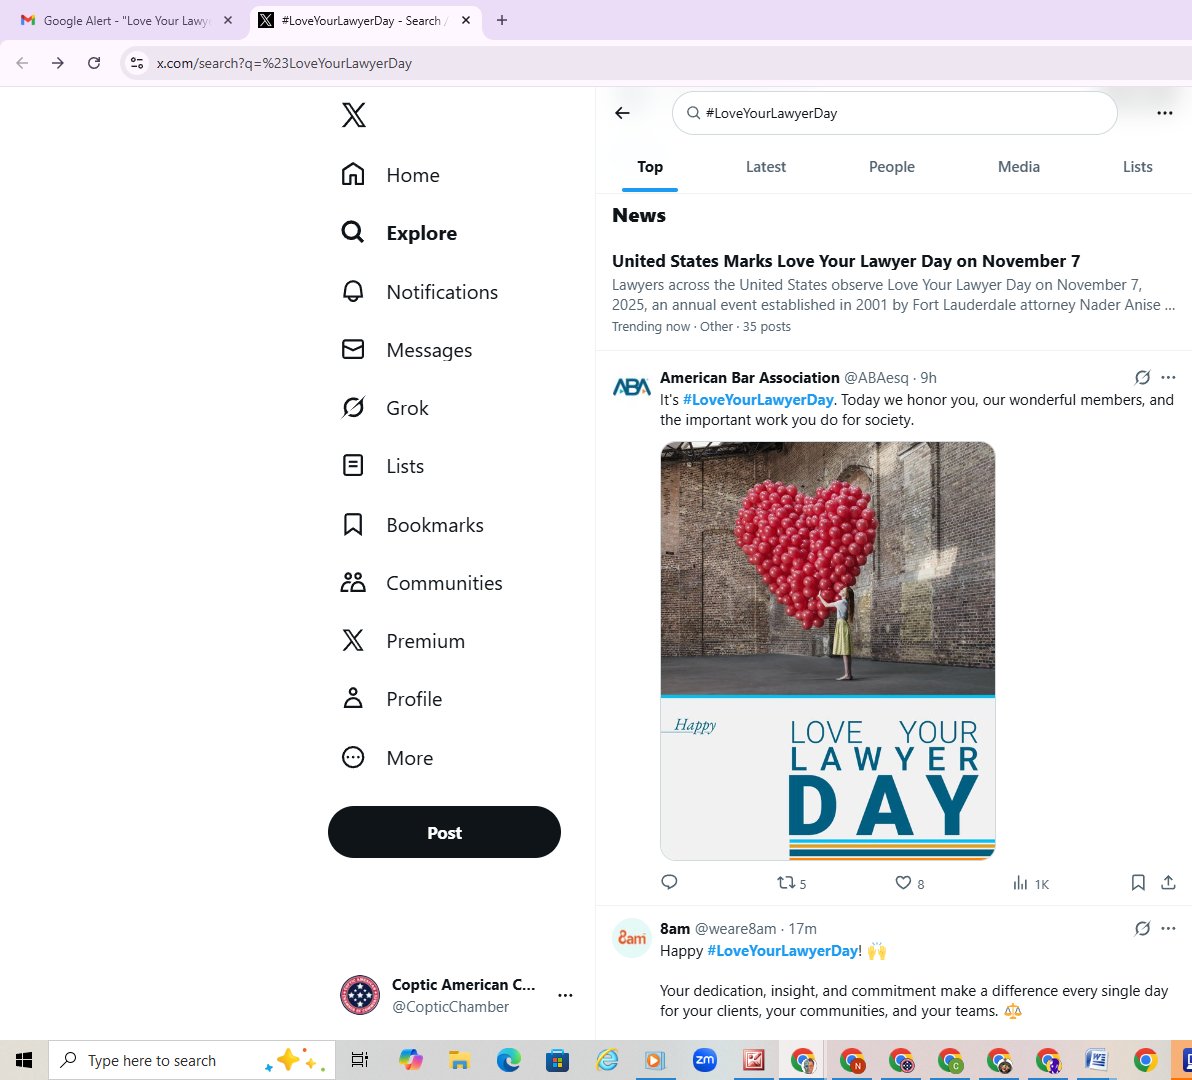The height and width of the screenshot is (1080, 1192).
Task: Switch to the Lists search tab
Action: pyautogui.click(x=1137, y=166)
